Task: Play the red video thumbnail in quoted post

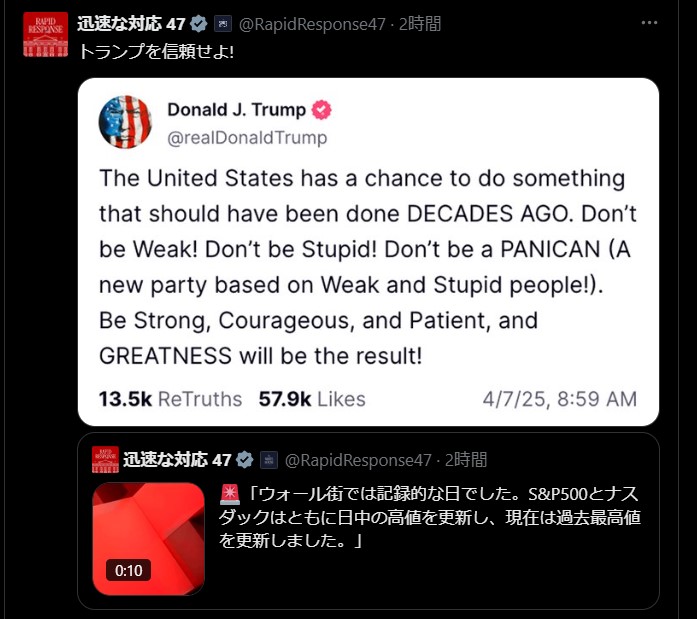Action: (x=148, y=539)
